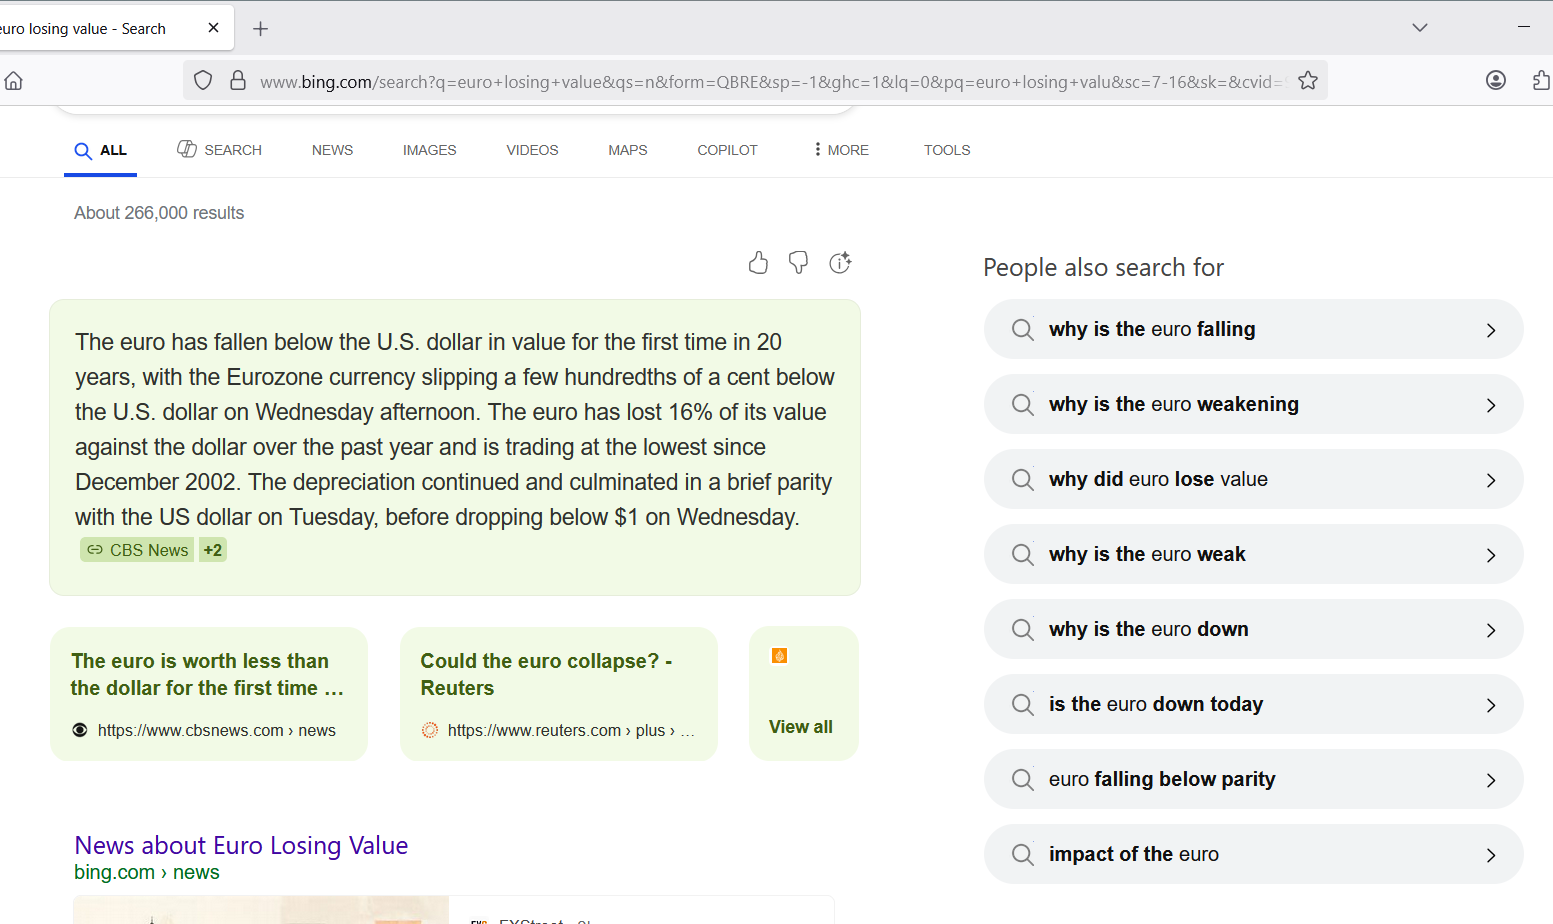This screenshot has width=1553, height=924.
Task: Open the MORE options menu
Action: point(841,150)
